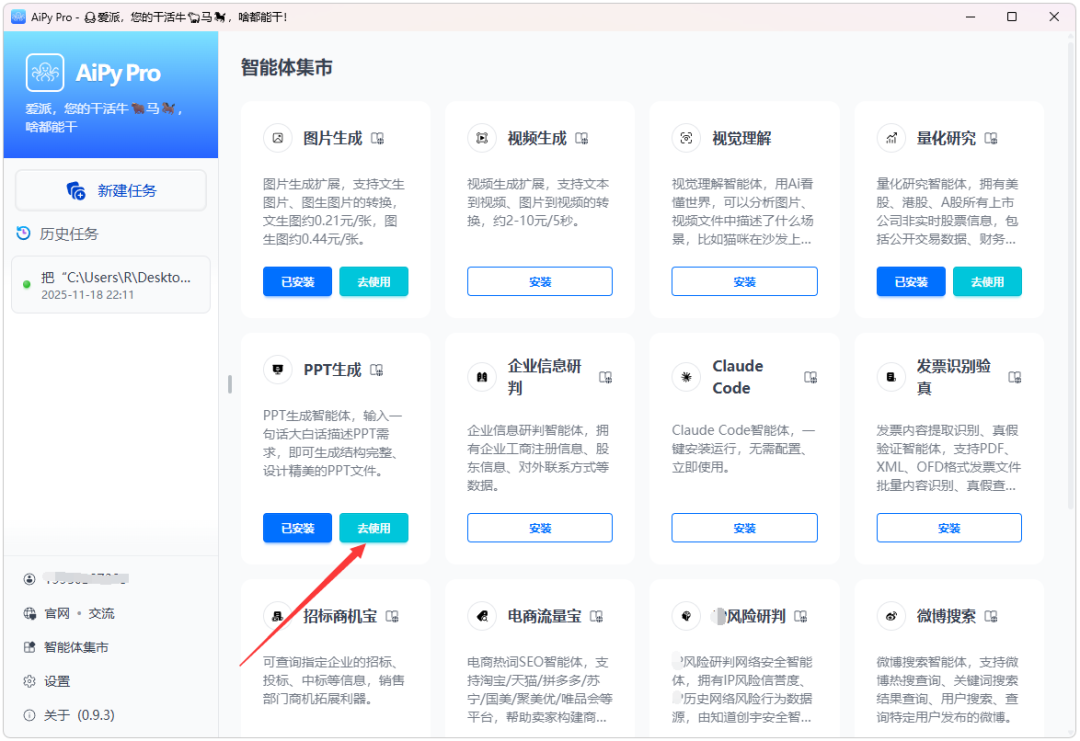Image resolution: width=1080 pixels, height=741 pixels.
Task: Open the detail icon beside 电商流量宝 title
Action: pyautogui.click(x=596, y=616)
